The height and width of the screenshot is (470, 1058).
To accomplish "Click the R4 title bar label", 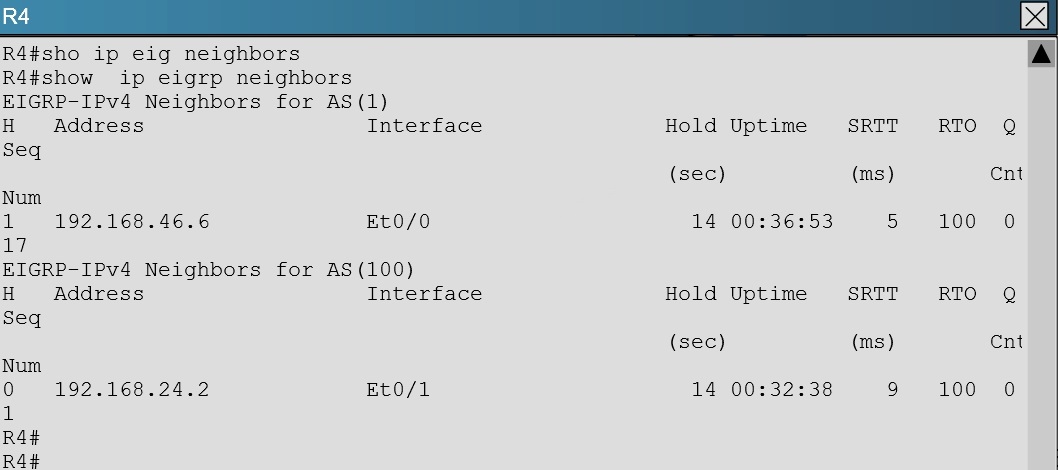I will (x=16, y=16).
